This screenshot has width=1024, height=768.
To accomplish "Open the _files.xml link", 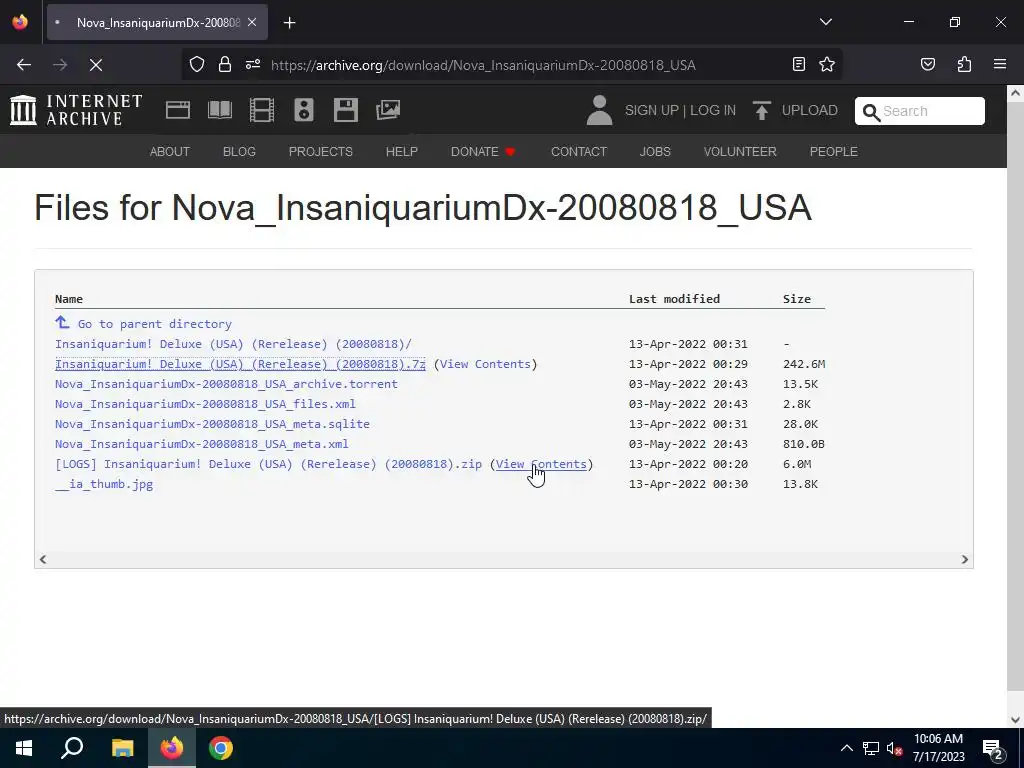I will point(205,404).
